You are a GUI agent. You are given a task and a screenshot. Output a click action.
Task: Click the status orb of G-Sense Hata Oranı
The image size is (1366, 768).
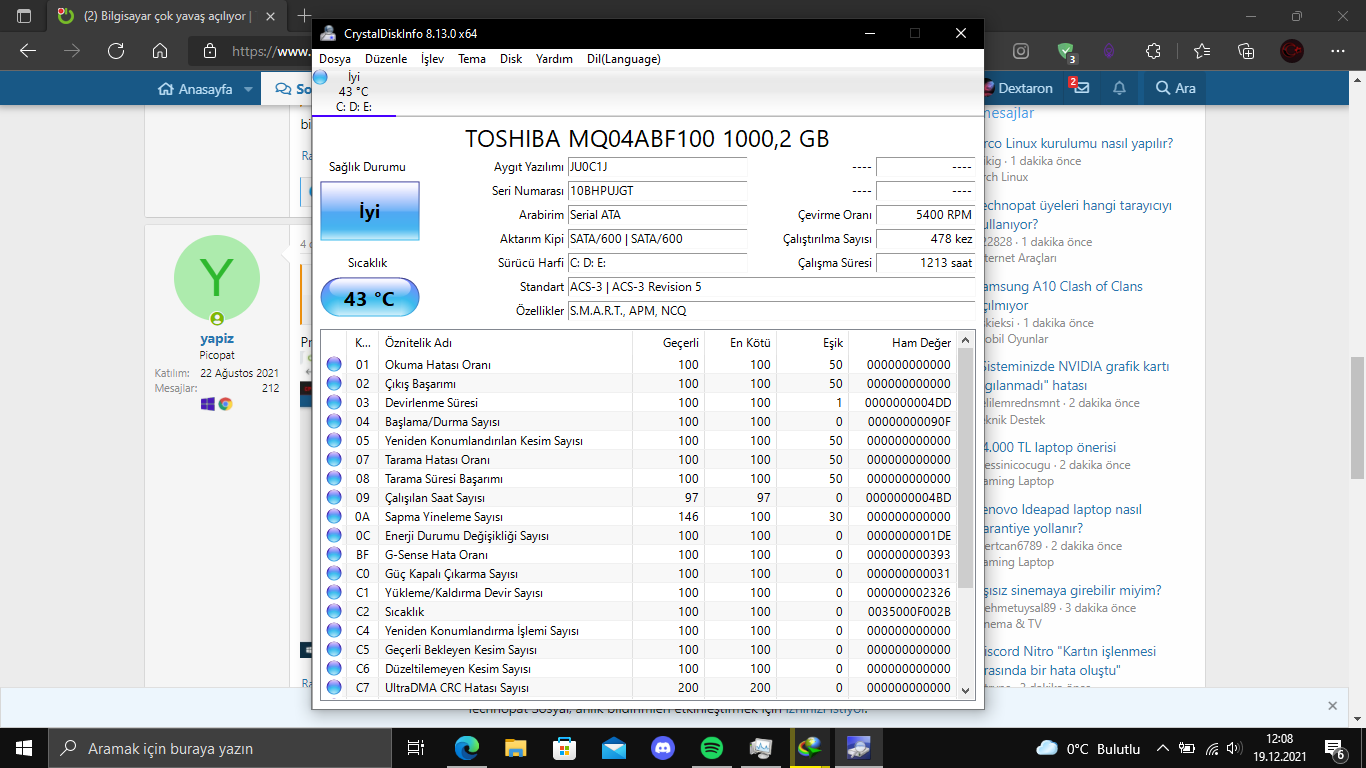click(x=334, y=555)
